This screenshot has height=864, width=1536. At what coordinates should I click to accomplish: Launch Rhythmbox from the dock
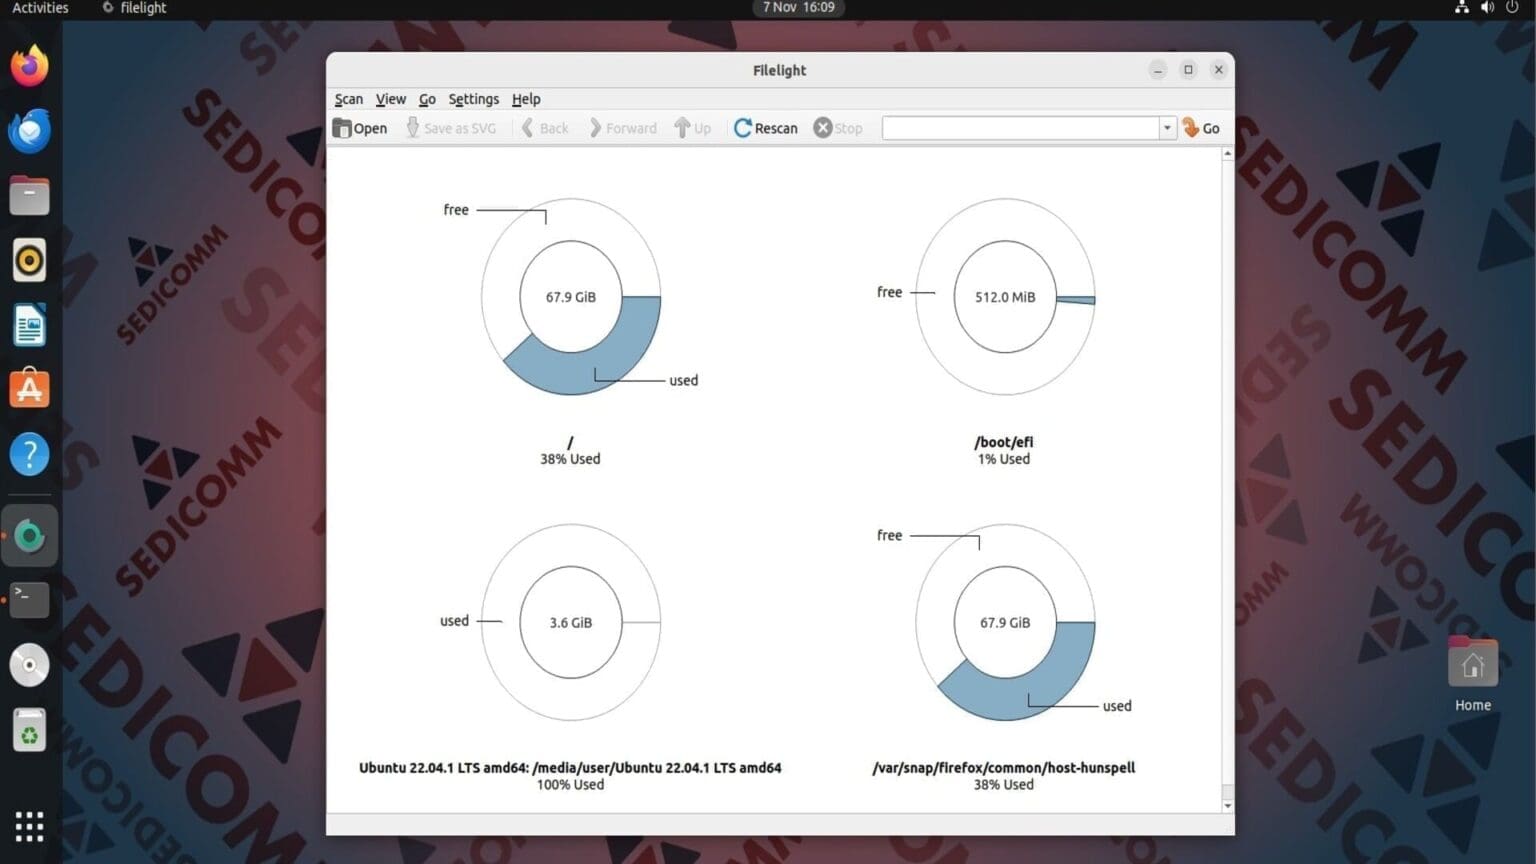[x=29, y=261]
